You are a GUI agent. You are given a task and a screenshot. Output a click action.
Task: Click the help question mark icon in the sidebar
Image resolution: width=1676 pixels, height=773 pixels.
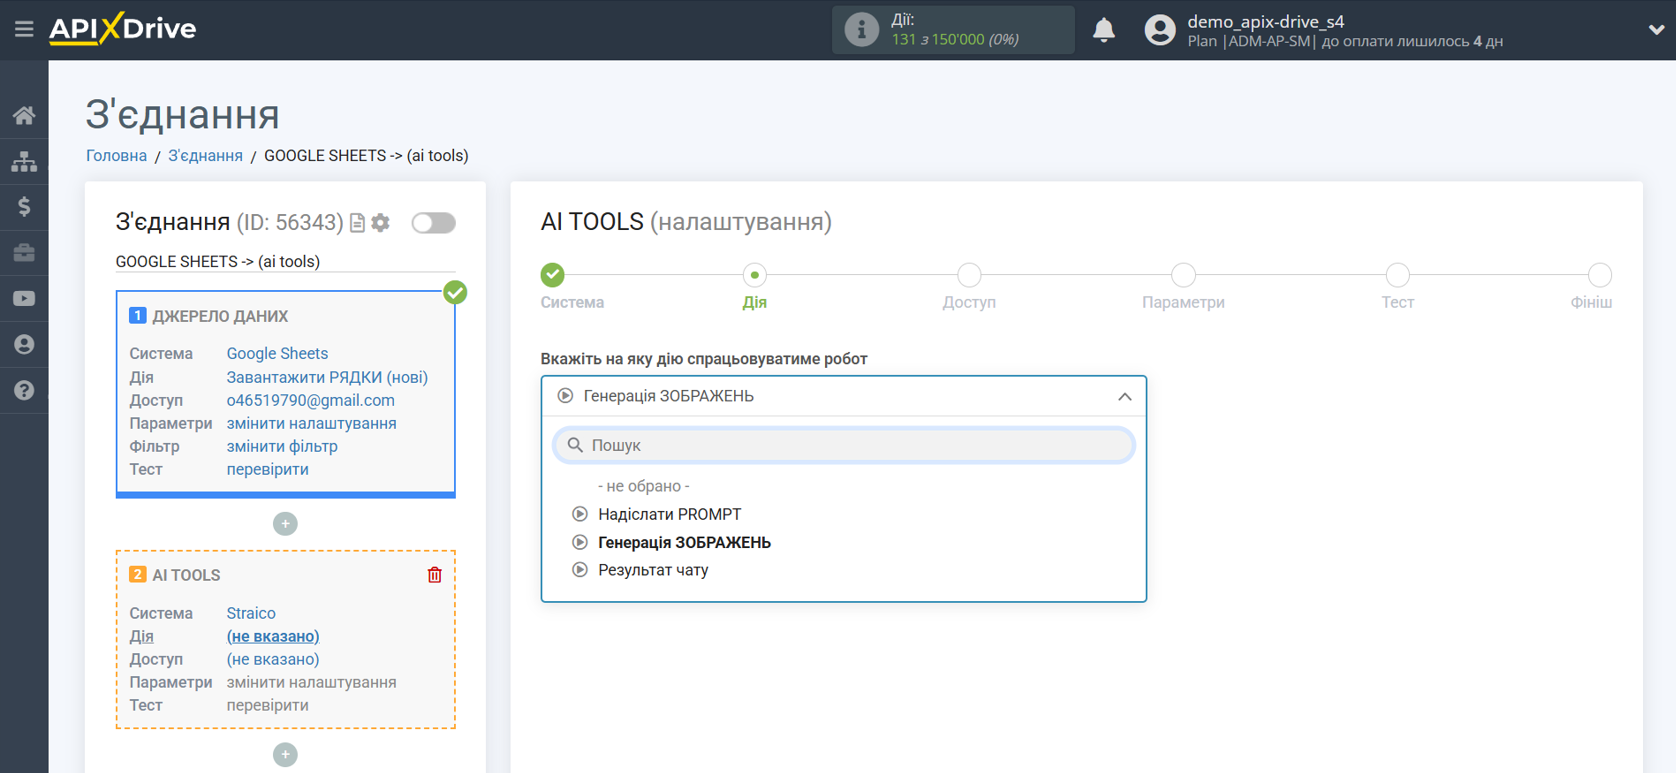click(24, 390)
